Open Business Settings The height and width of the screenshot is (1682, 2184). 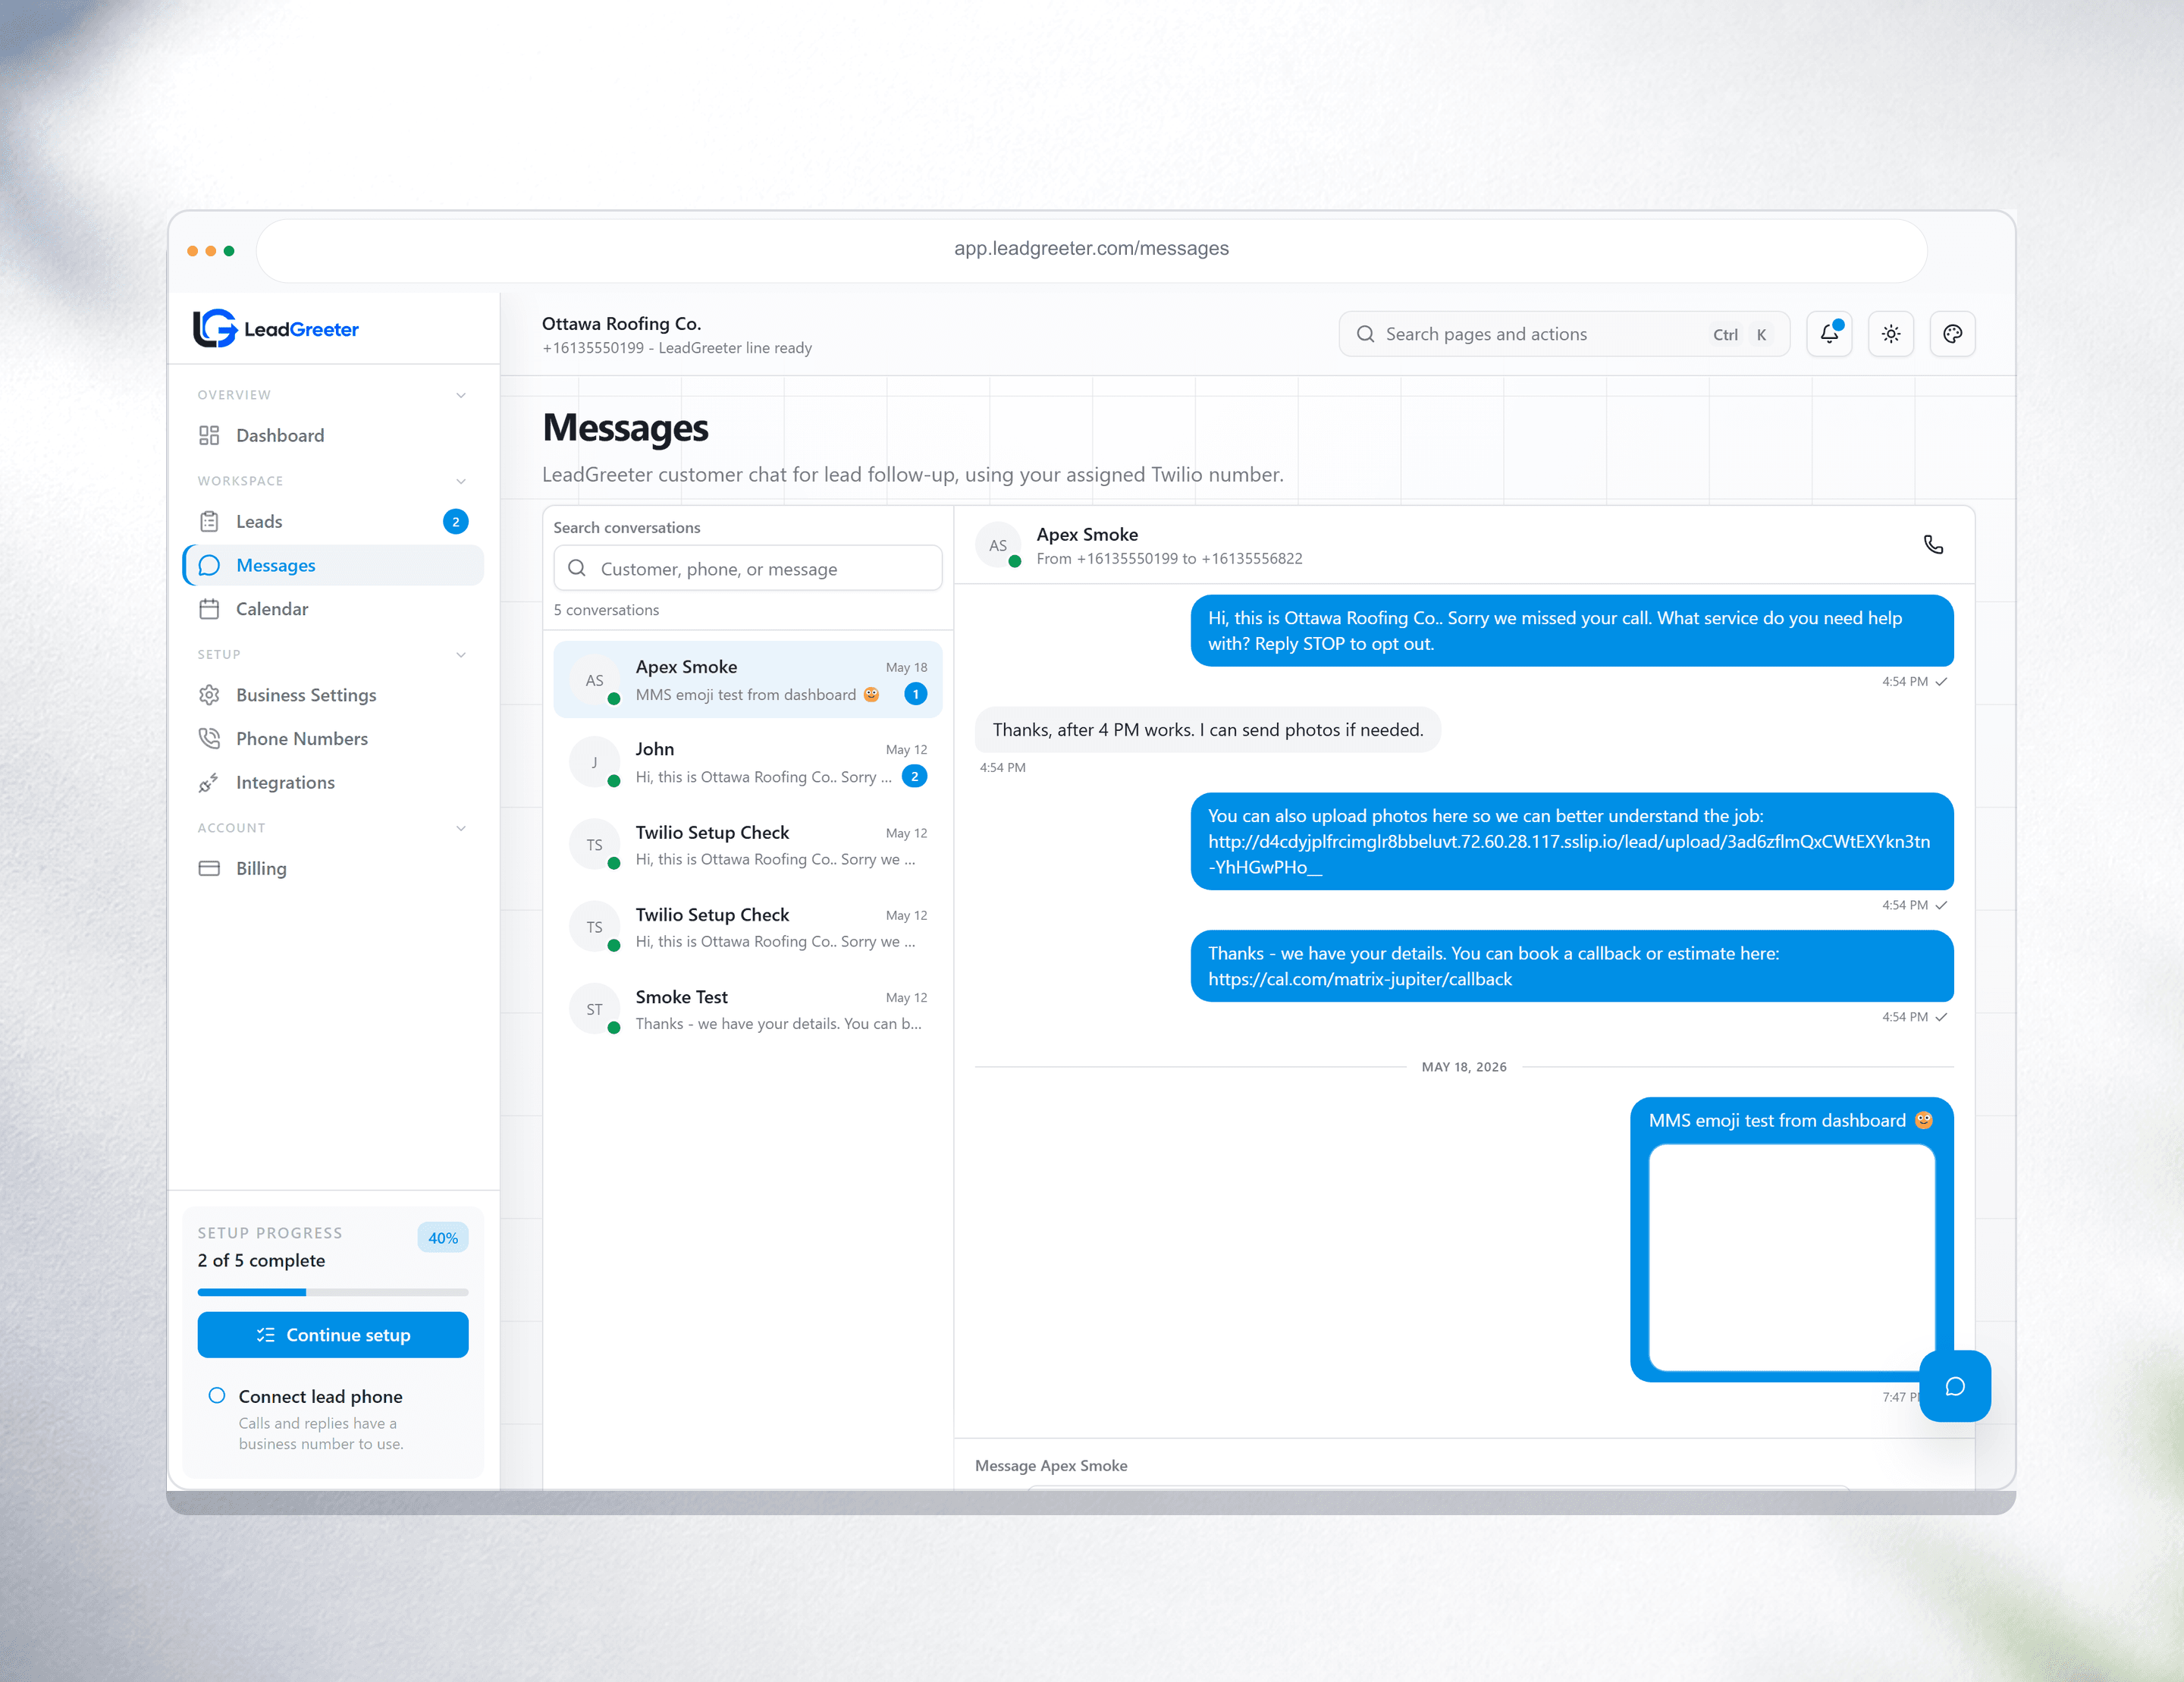333,695
